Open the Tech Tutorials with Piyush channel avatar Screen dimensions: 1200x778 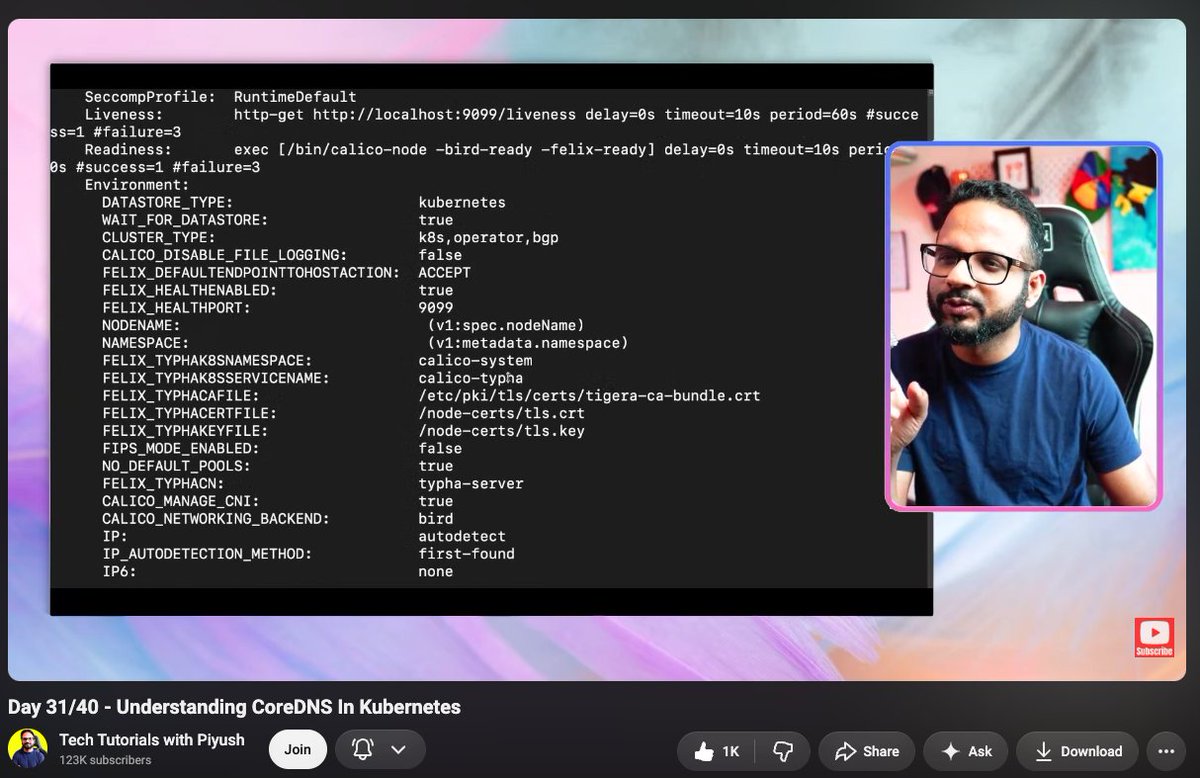tap(27, 749)
